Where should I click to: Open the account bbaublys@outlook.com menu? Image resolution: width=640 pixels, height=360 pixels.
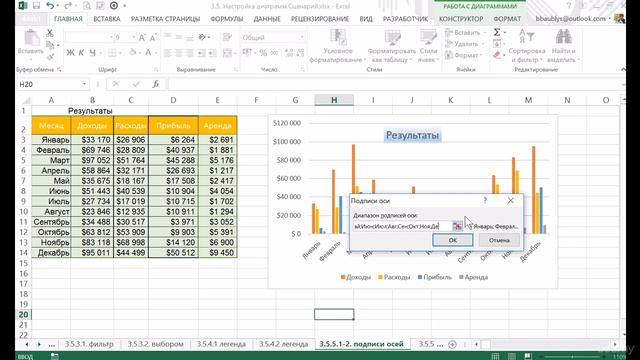pyautogui.click(x=573, y=19)
